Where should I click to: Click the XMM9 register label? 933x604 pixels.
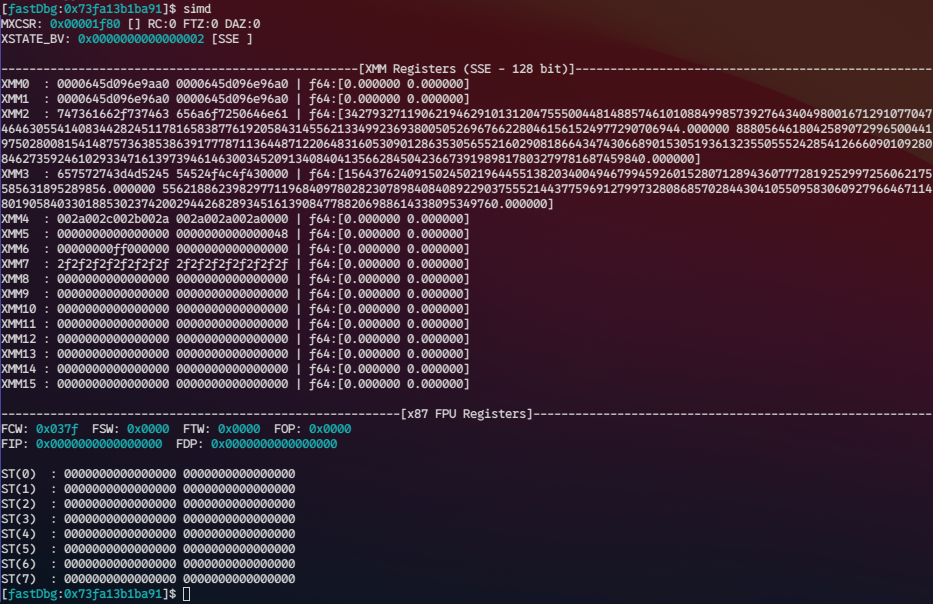coord(15,294)
